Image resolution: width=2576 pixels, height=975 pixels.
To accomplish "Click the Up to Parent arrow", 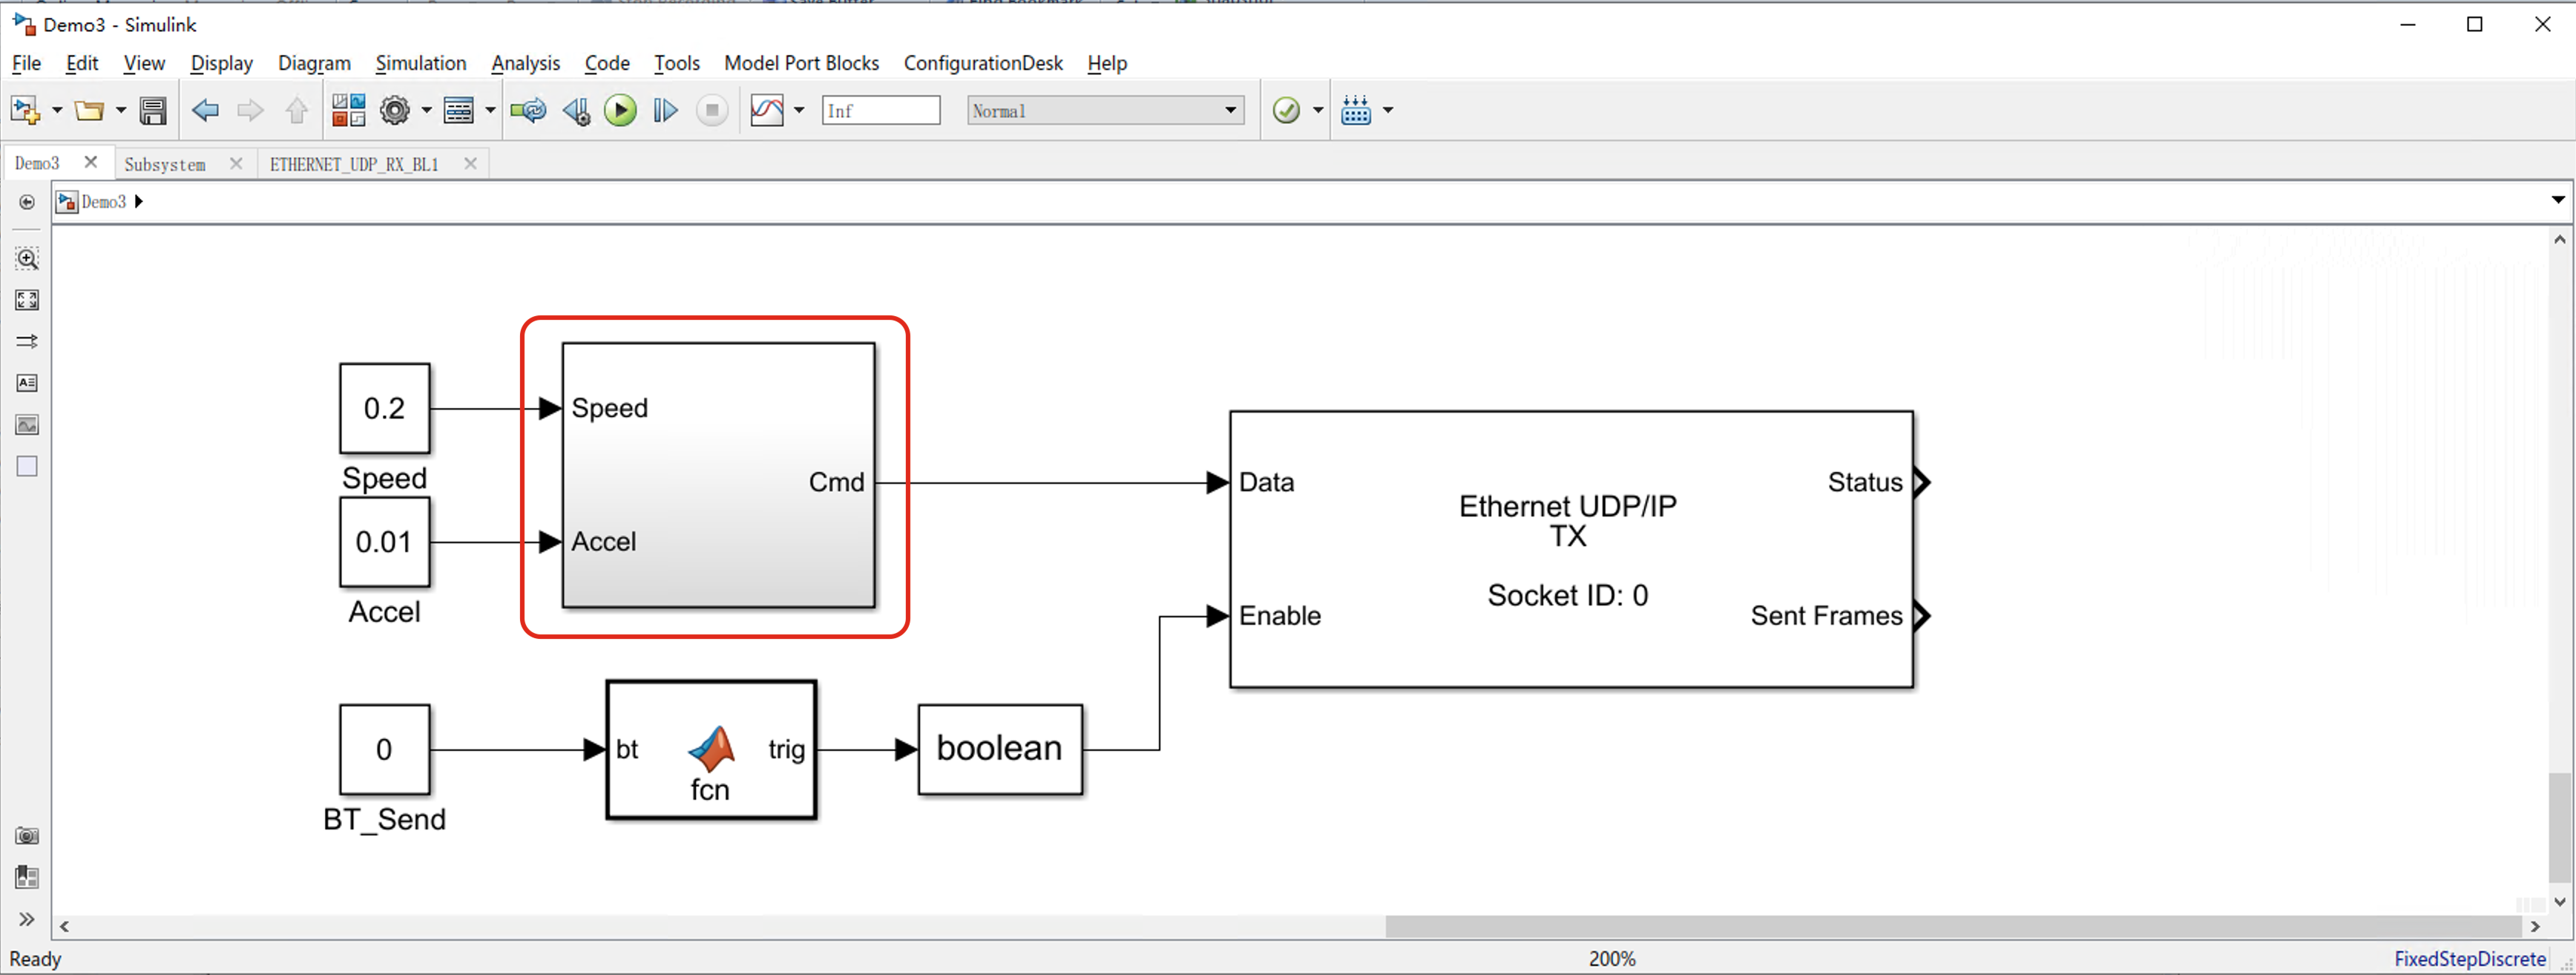I will click(x=296, y=110).
